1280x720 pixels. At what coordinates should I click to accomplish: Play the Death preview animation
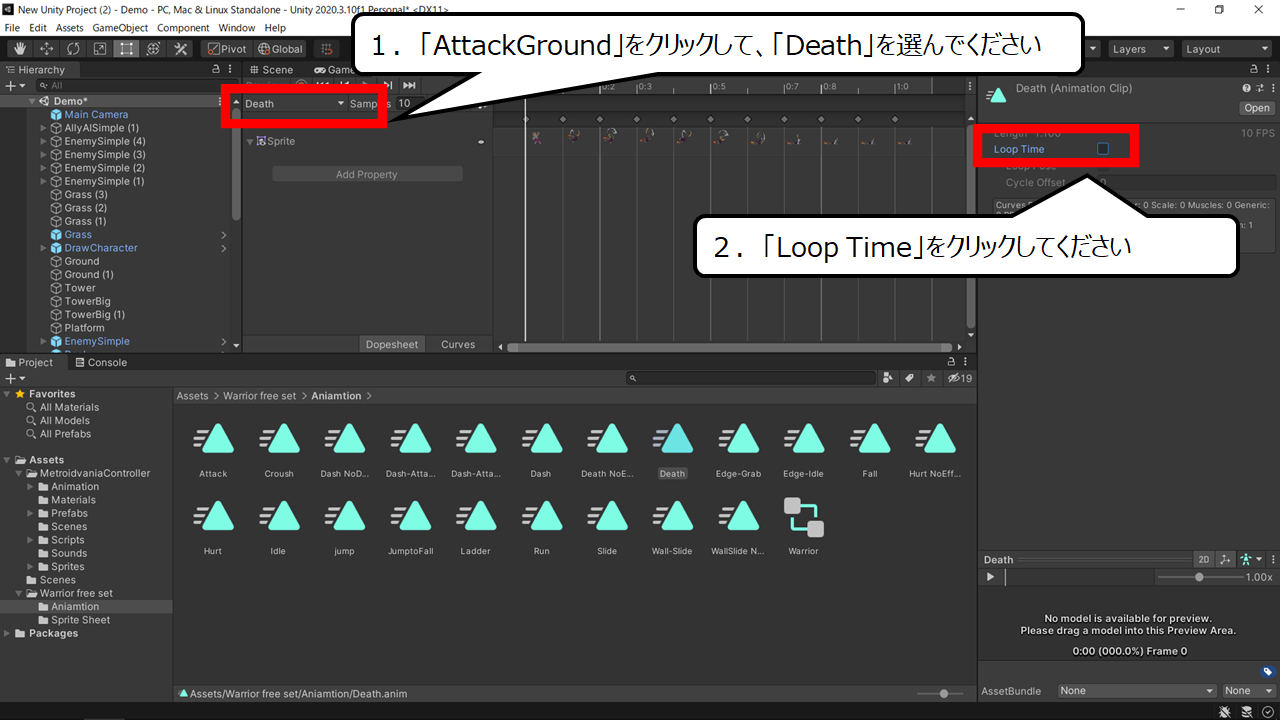pos(990,577)
